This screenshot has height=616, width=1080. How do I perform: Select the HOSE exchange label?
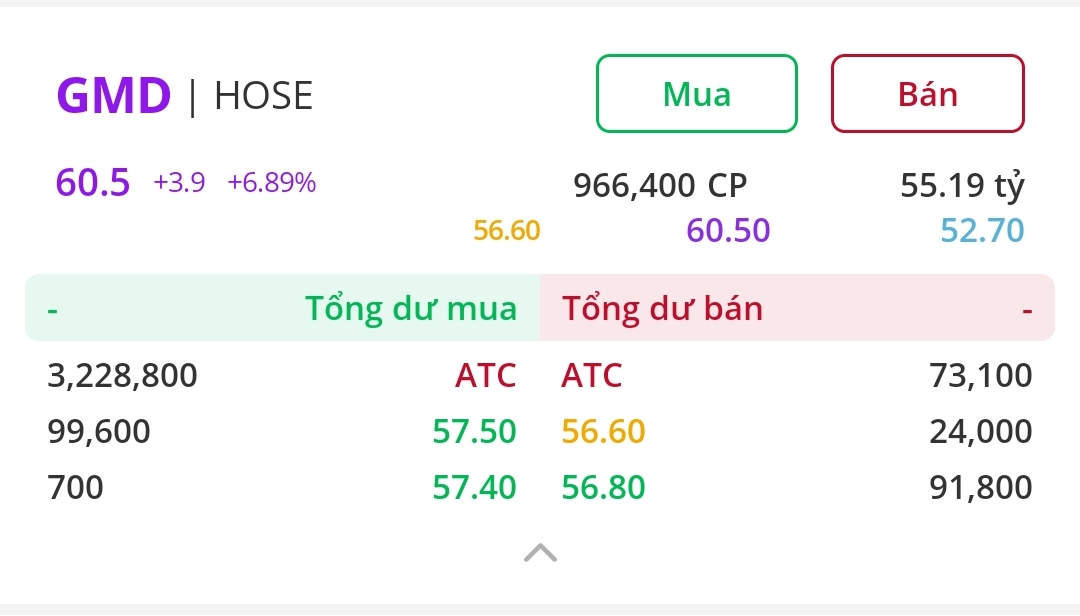(x=263, y=96)
